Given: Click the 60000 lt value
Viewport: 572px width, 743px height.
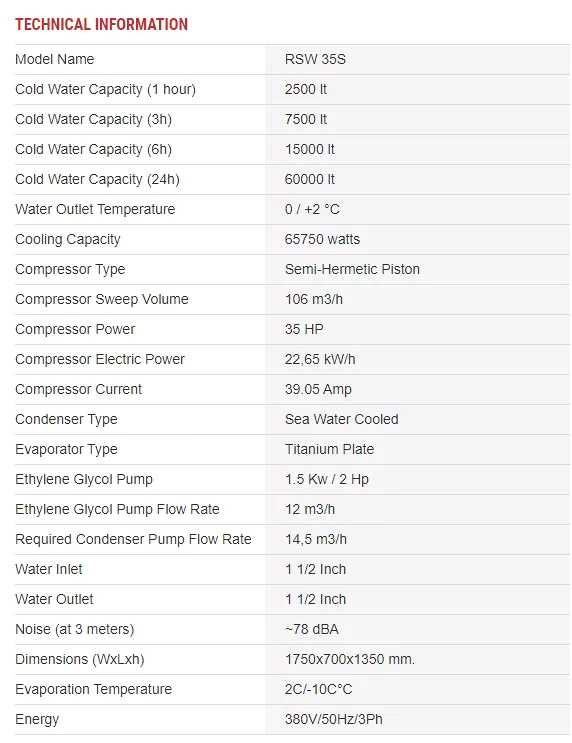Looking at the screenshot, I should [x=309, y=179].
